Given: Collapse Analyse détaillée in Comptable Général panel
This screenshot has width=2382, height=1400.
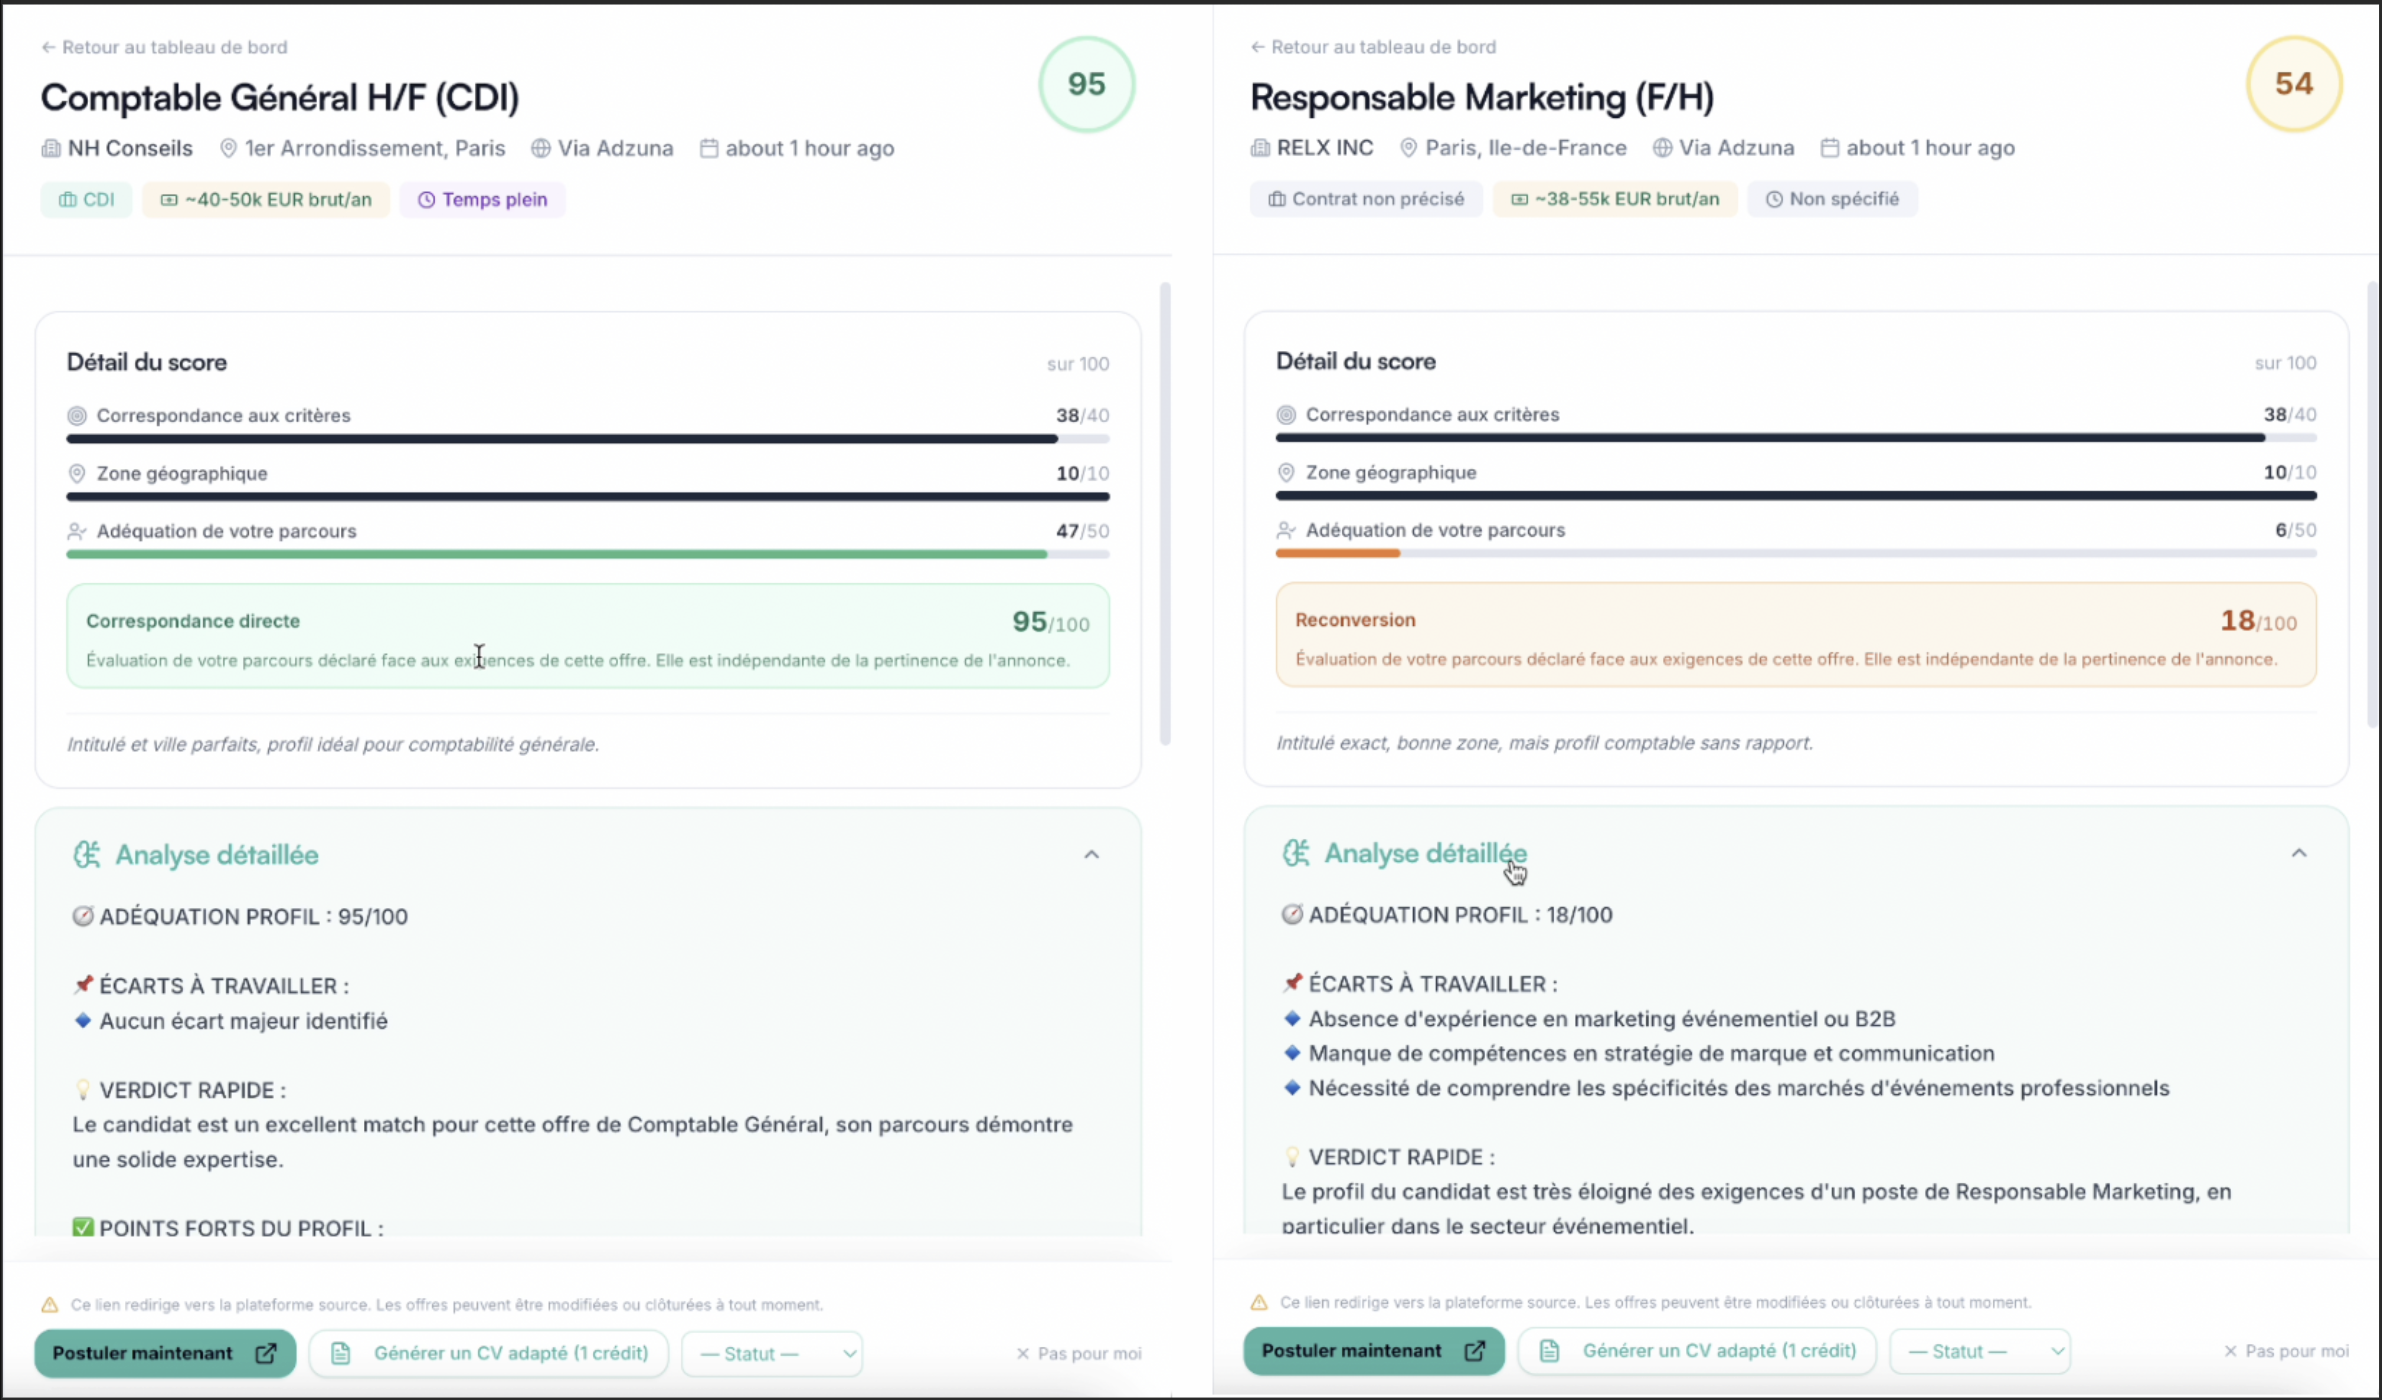Looking at the screenshot, I should pos(1091,855).
